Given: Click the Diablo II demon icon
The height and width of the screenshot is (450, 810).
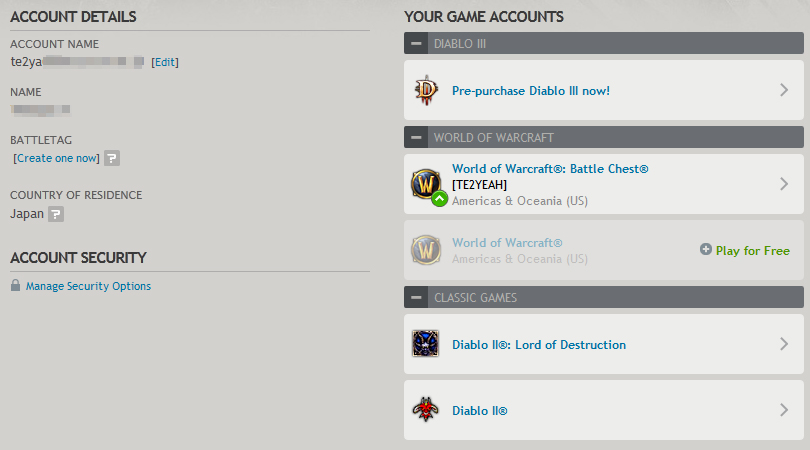Looking at the screenshot, I should pyautogui.click(x=426, y=410).
